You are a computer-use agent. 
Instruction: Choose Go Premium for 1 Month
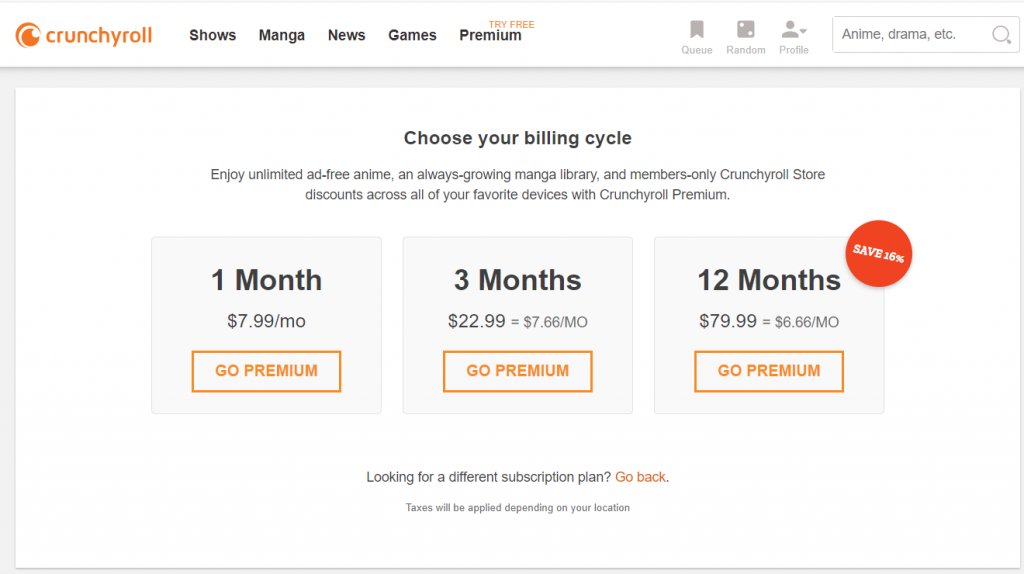pos(266,371)
